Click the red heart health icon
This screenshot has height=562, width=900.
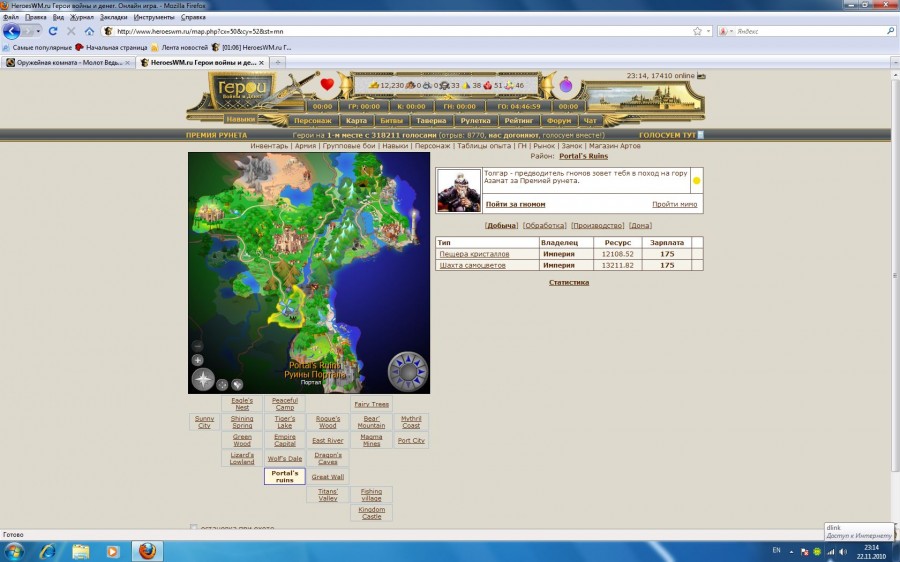(327, 84)
